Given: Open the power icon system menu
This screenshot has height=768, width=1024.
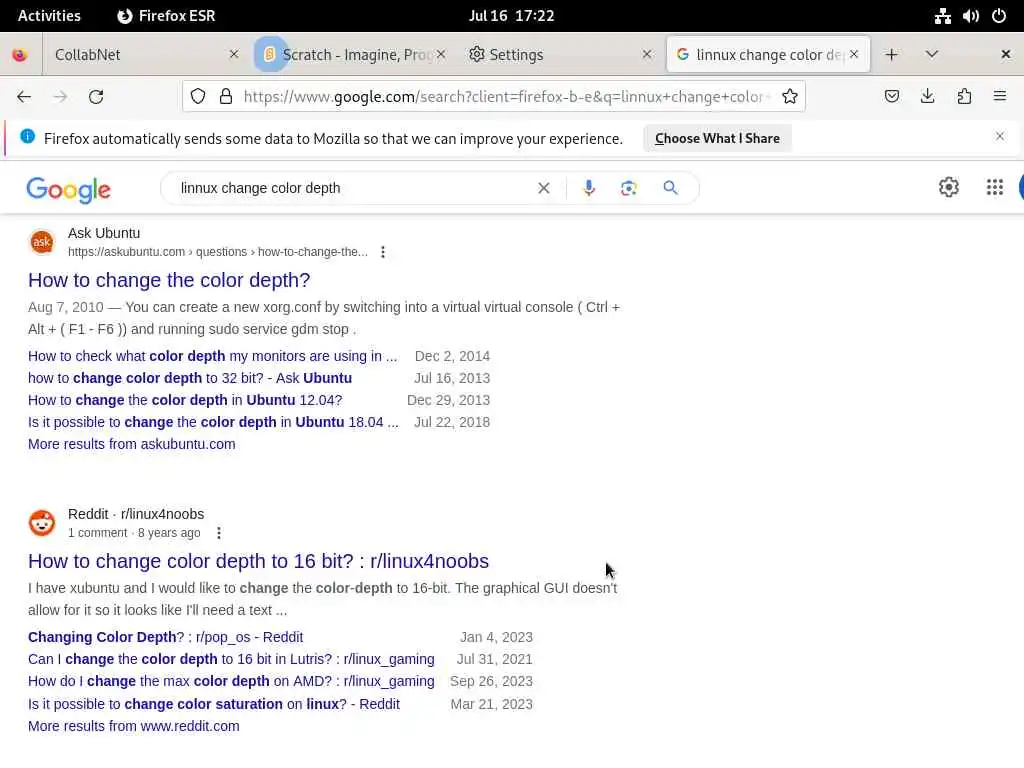Looking at the screenshot, I should (x=999, y=16).
